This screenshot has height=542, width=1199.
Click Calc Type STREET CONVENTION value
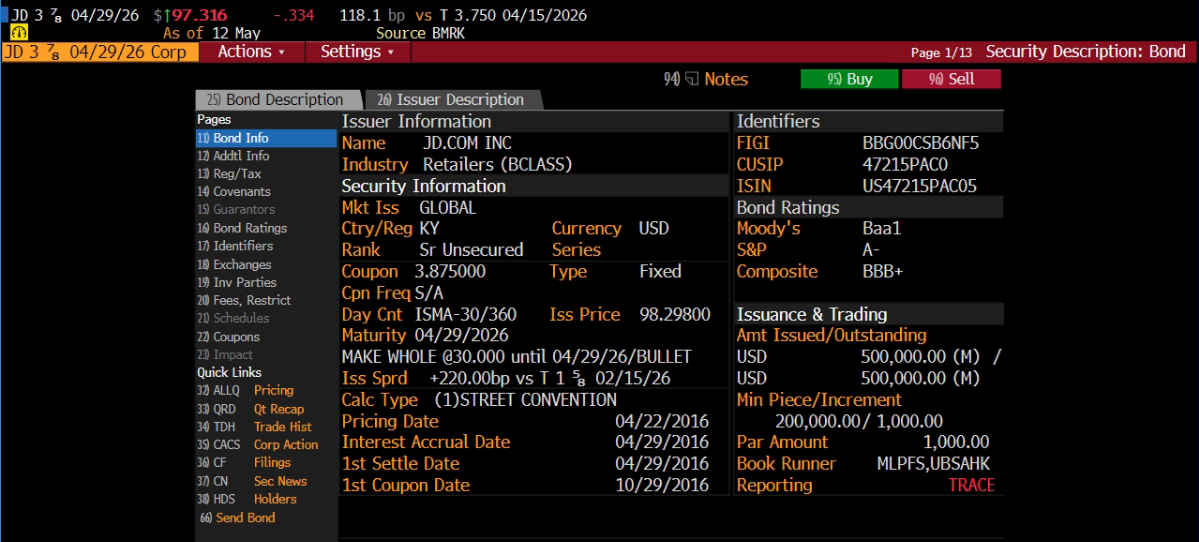(x=525, y=400)
